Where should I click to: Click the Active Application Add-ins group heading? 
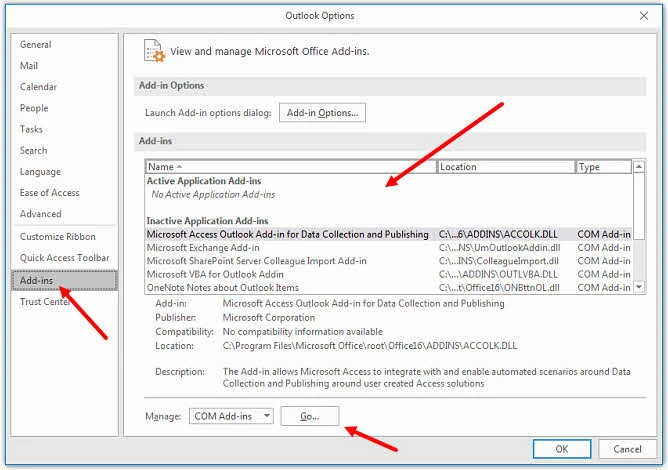click(x=204, y=181)
